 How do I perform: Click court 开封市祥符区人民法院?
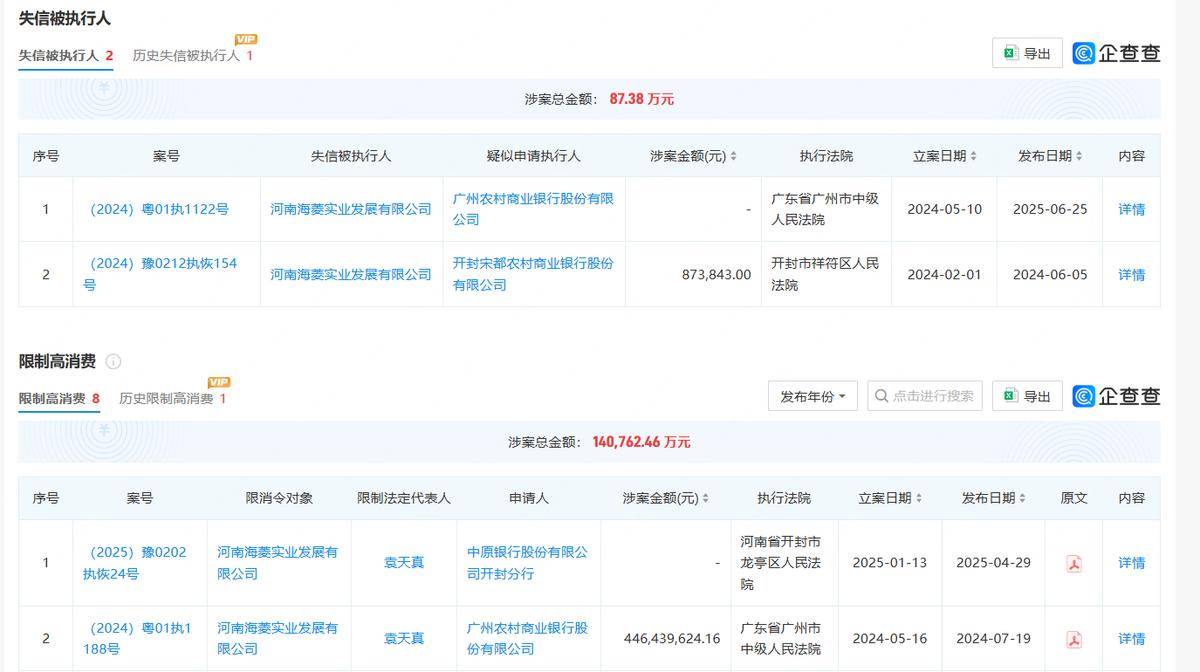[825, 274]
